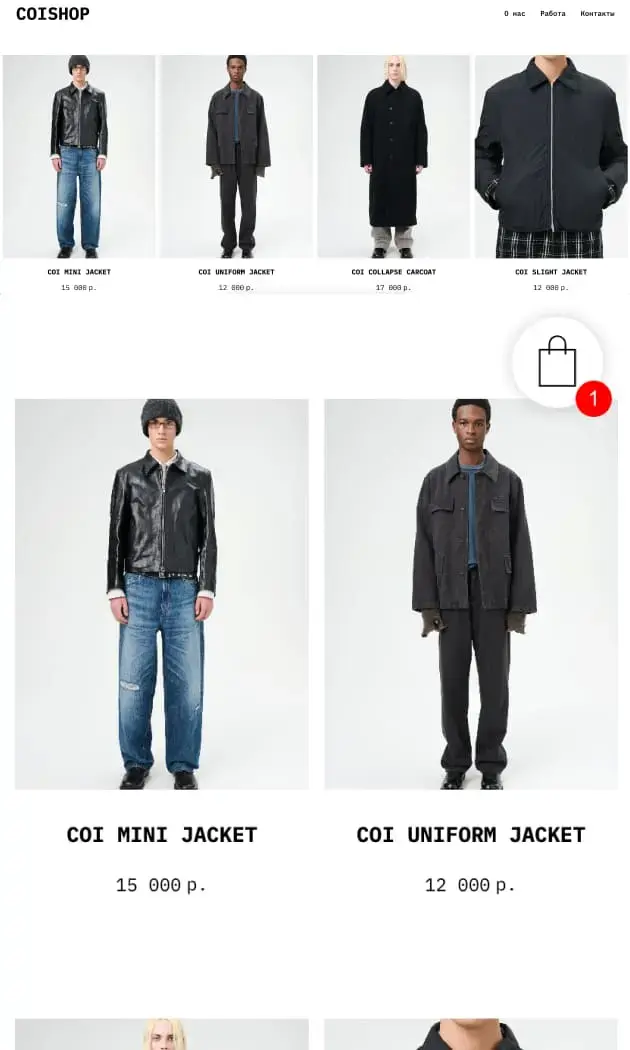Go to COISHOP home via logo
630x1050 pixels.
(x=52, y=14)
